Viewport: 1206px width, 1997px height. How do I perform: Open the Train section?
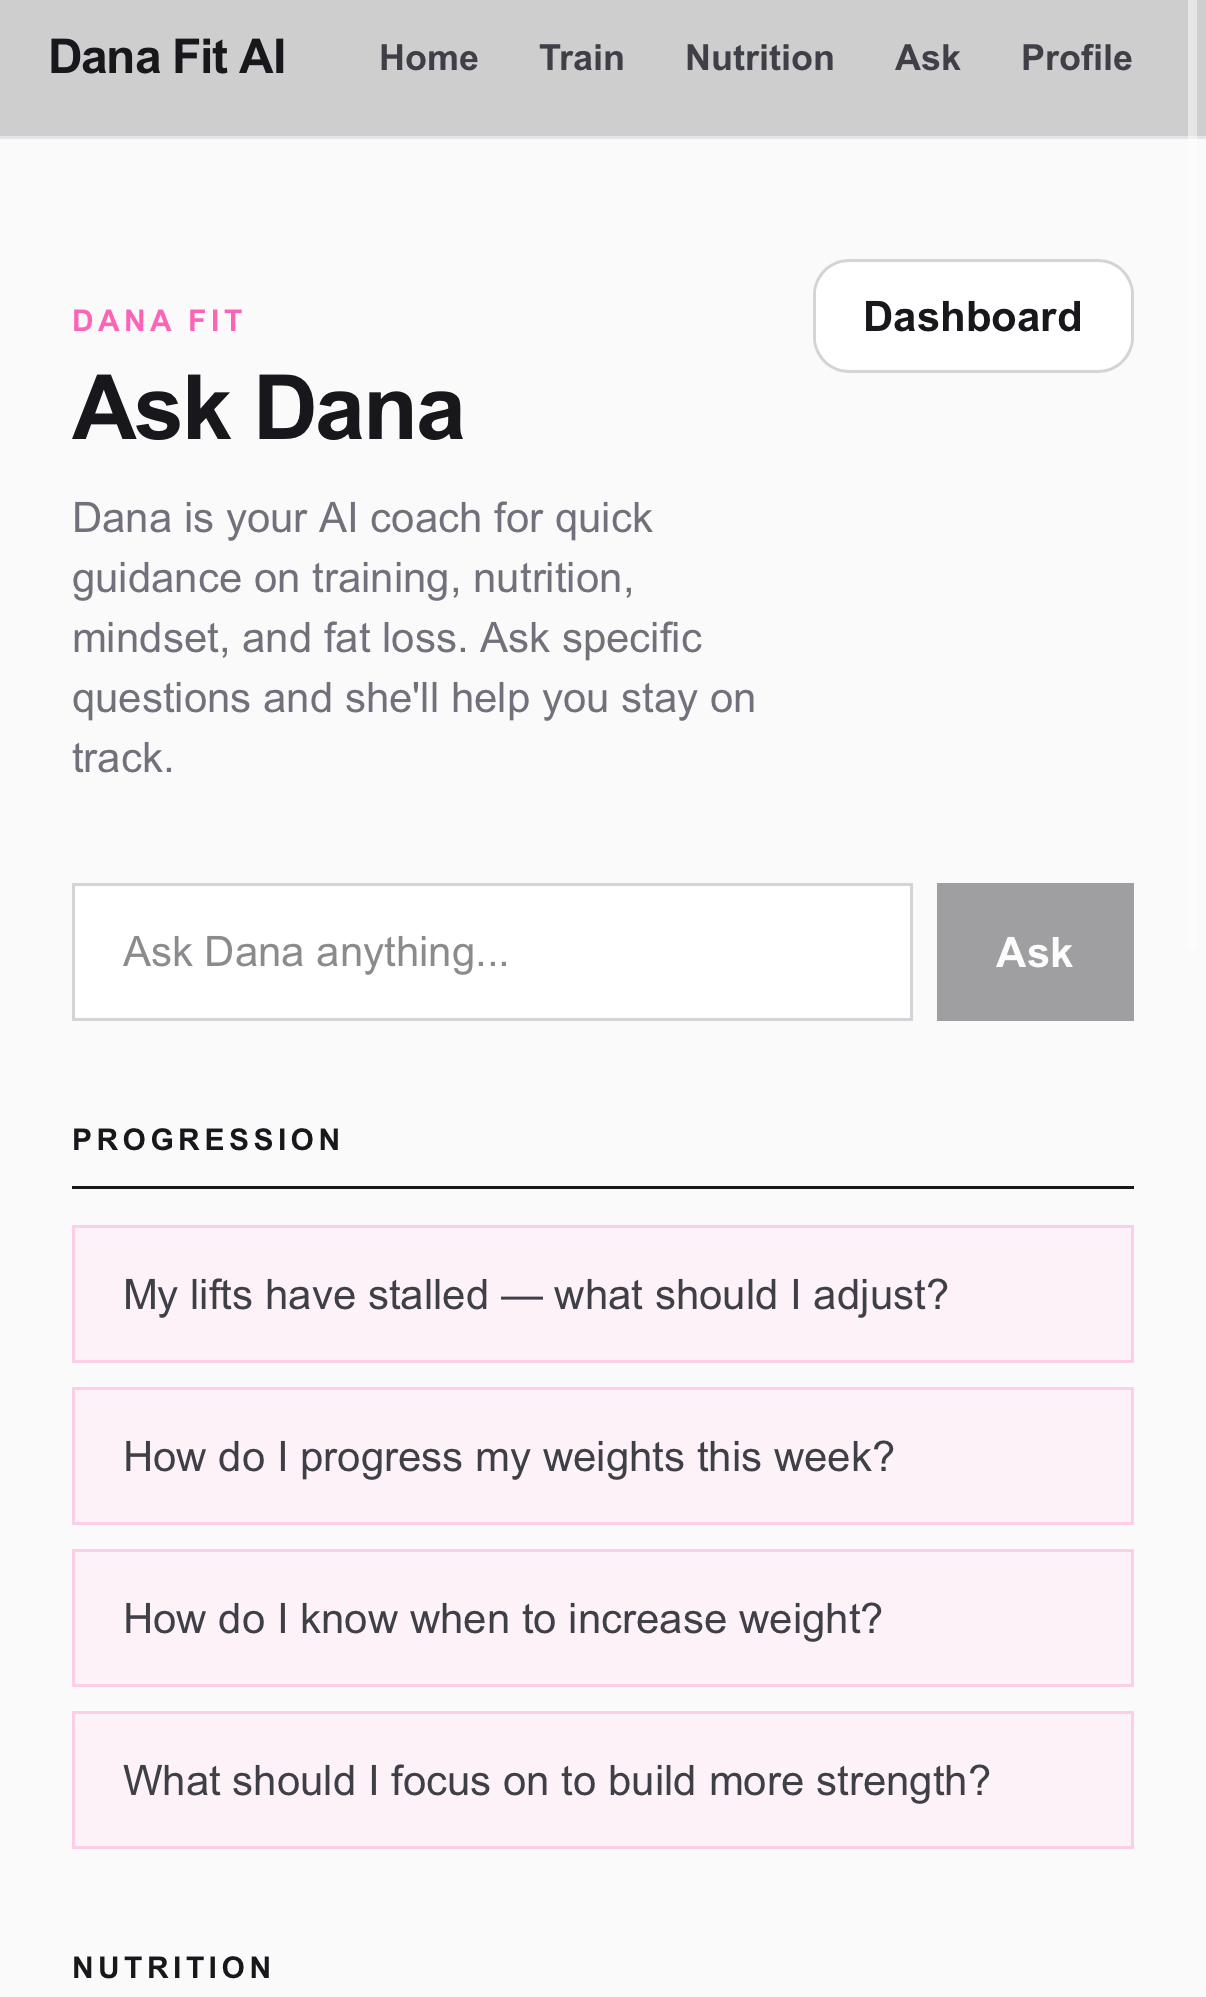click(581, 58)
